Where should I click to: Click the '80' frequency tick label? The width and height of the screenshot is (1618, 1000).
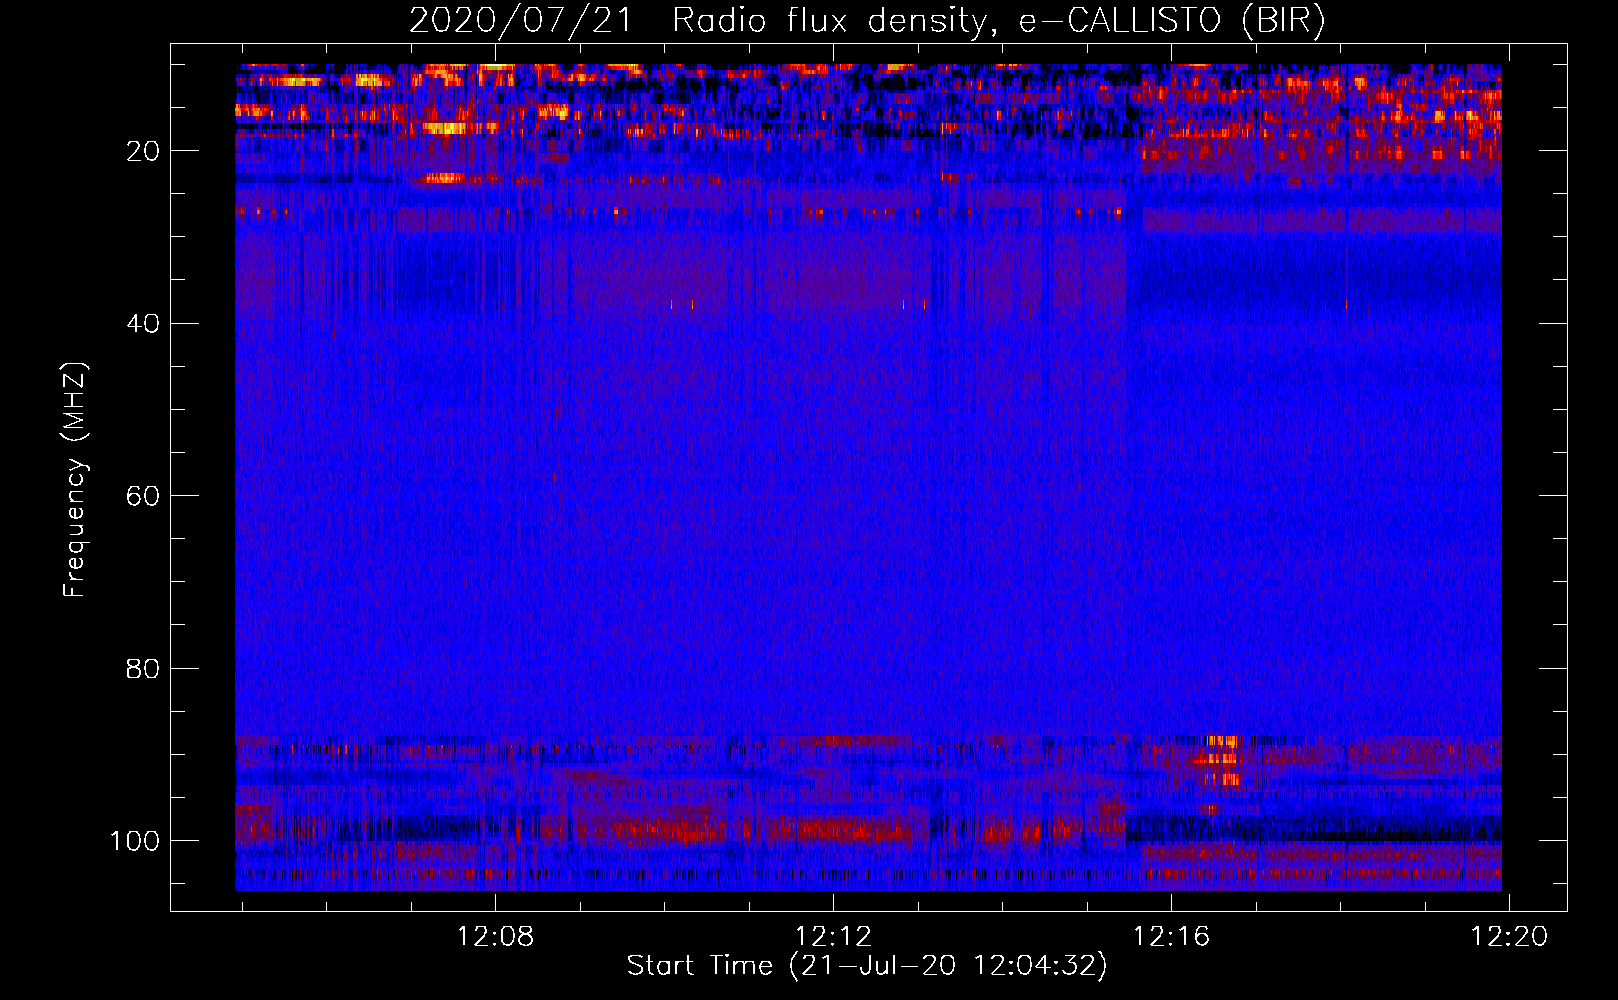pyautogui.click(x=143, y=669)
